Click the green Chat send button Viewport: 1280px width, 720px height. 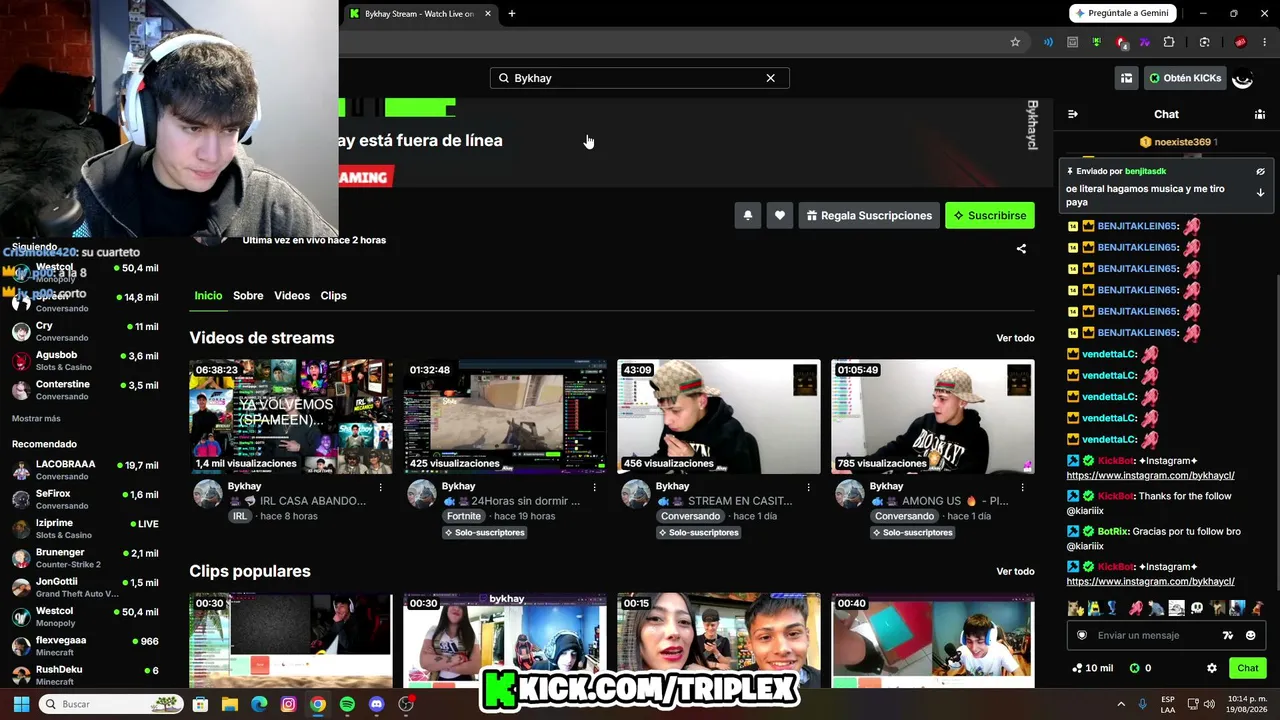coord(1248,668)
